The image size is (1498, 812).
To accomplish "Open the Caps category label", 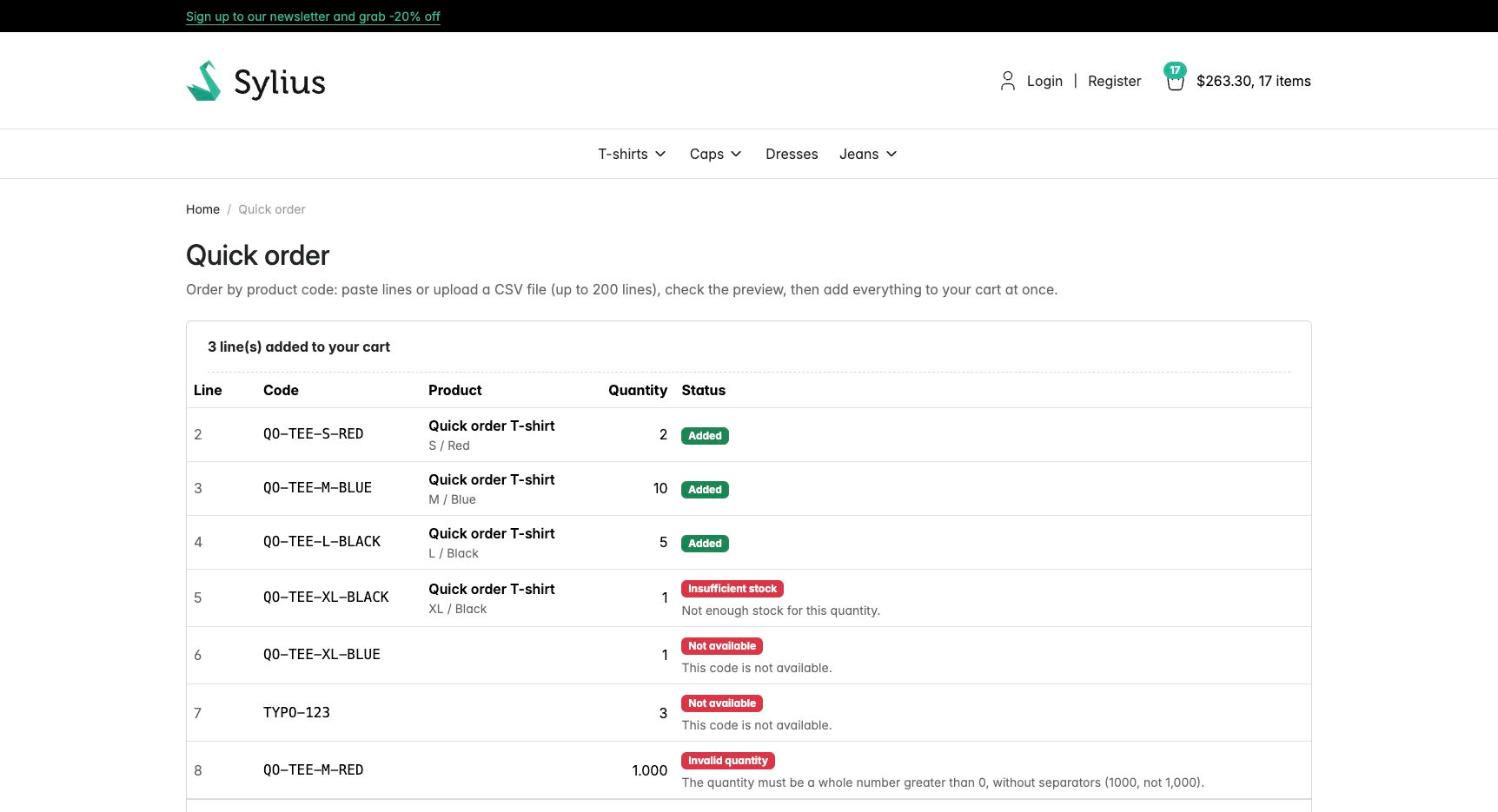I will pos(707,154).
